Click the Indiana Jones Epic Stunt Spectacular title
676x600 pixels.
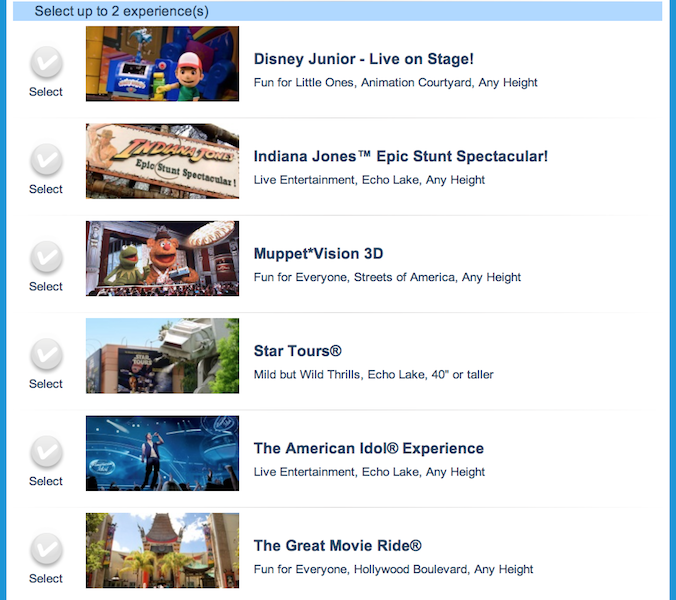click(x=401, y=156)
